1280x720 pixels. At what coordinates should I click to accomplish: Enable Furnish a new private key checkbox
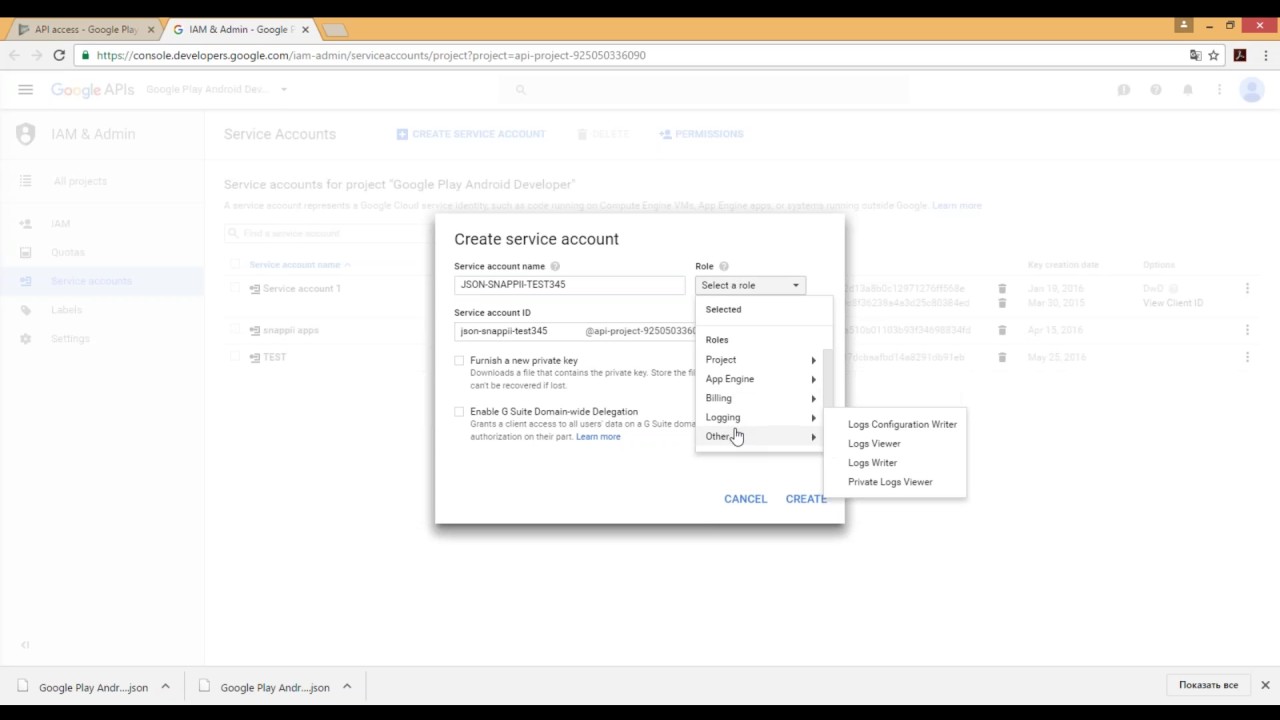460,361
